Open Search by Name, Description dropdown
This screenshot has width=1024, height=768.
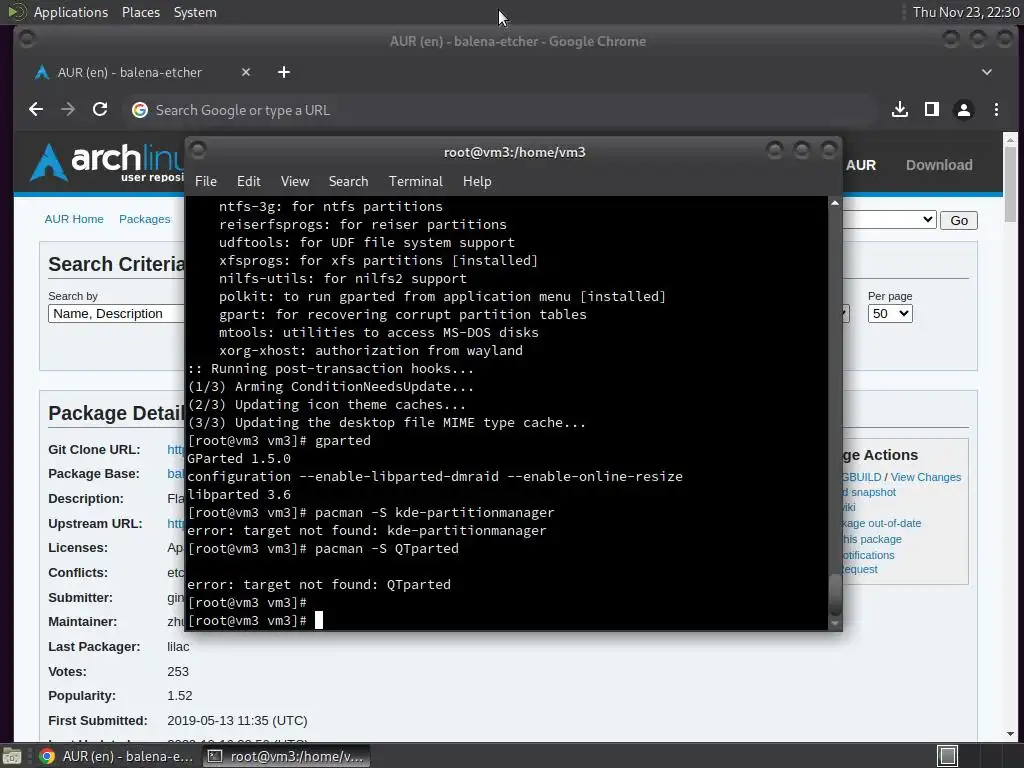[116, 313]
